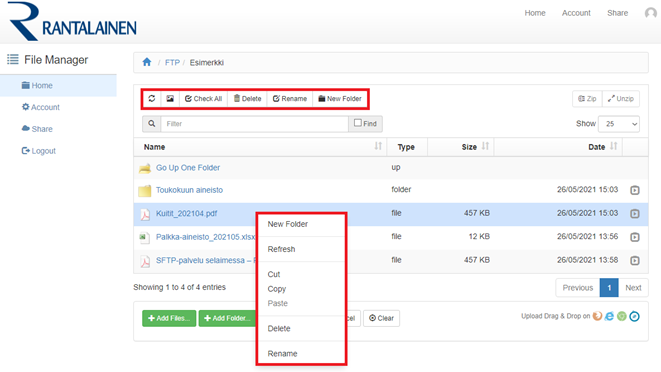Click Previous pagination button
The width and height of the screenshot is (661, 372).
tap(578, 288)
